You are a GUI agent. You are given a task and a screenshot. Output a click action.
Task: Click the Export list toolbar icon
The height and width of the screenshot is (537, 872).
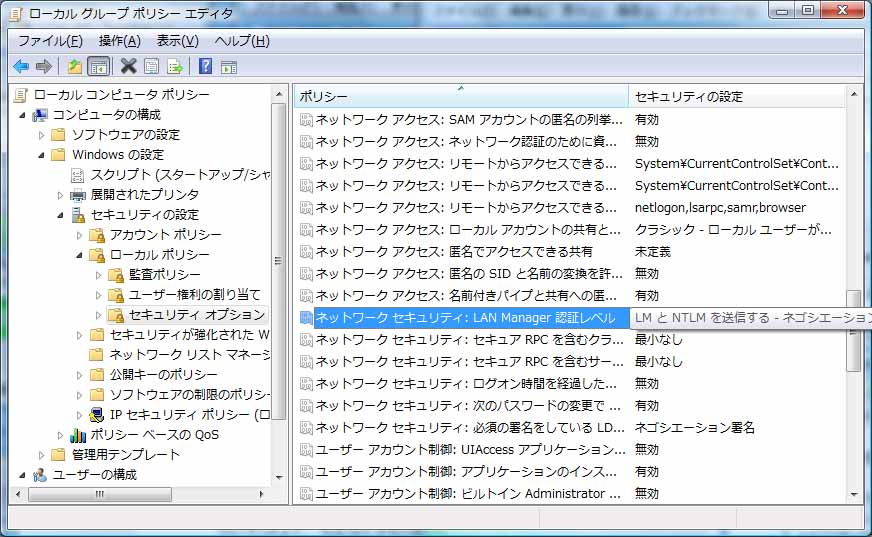click(175, 67)
